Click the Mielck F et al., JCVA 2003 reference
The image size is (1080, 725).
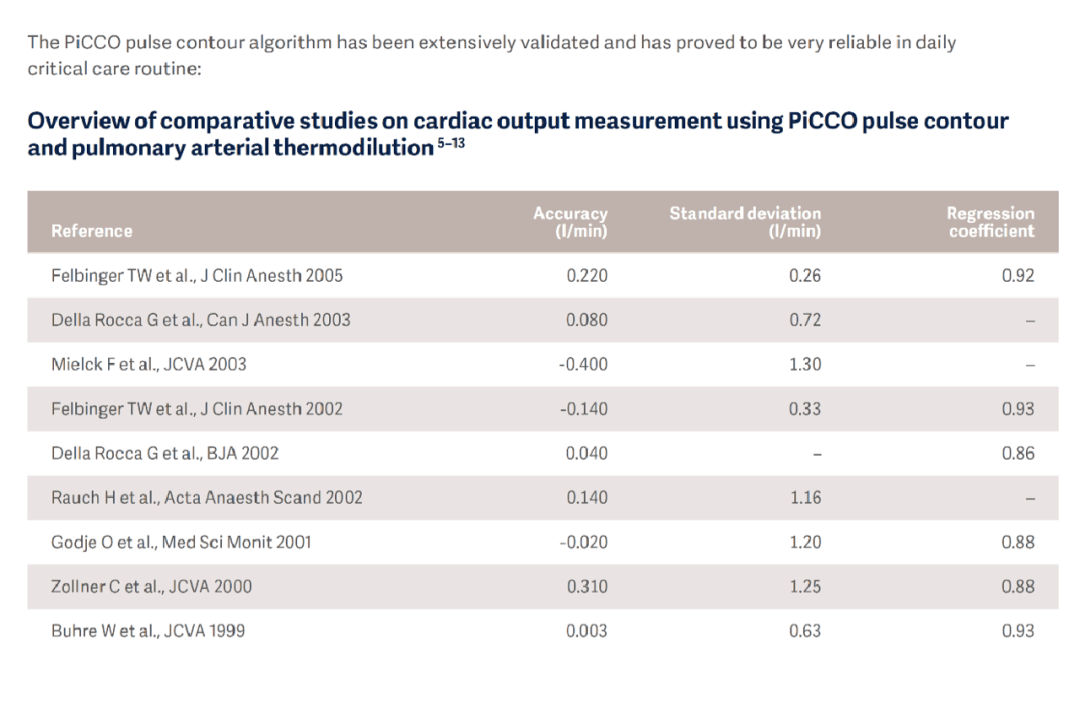(149, 364)
